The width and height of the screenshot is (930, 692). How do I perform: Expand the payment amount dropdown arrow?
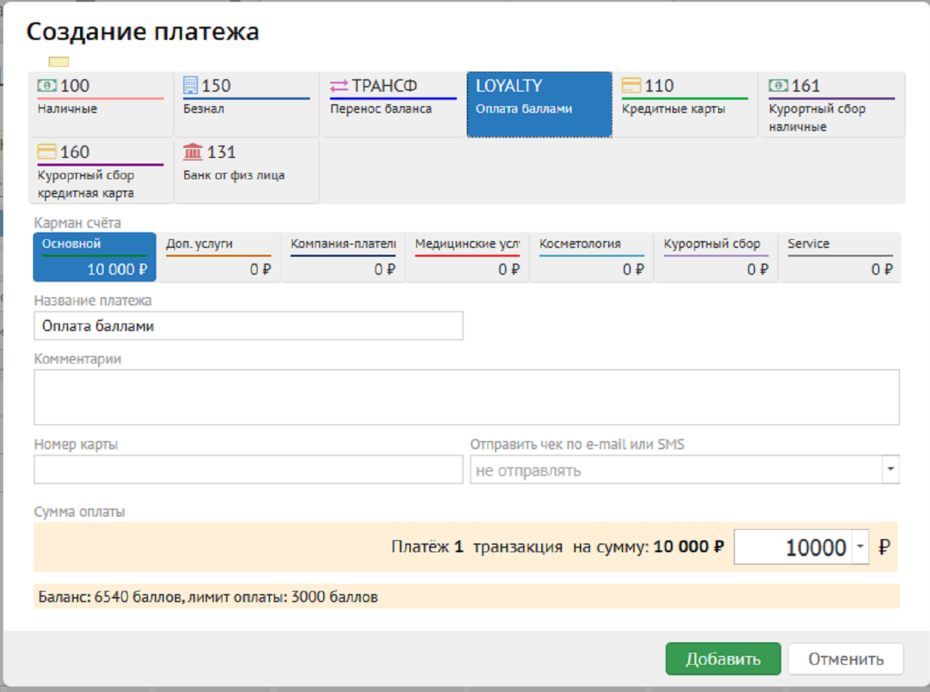point(860,548)
